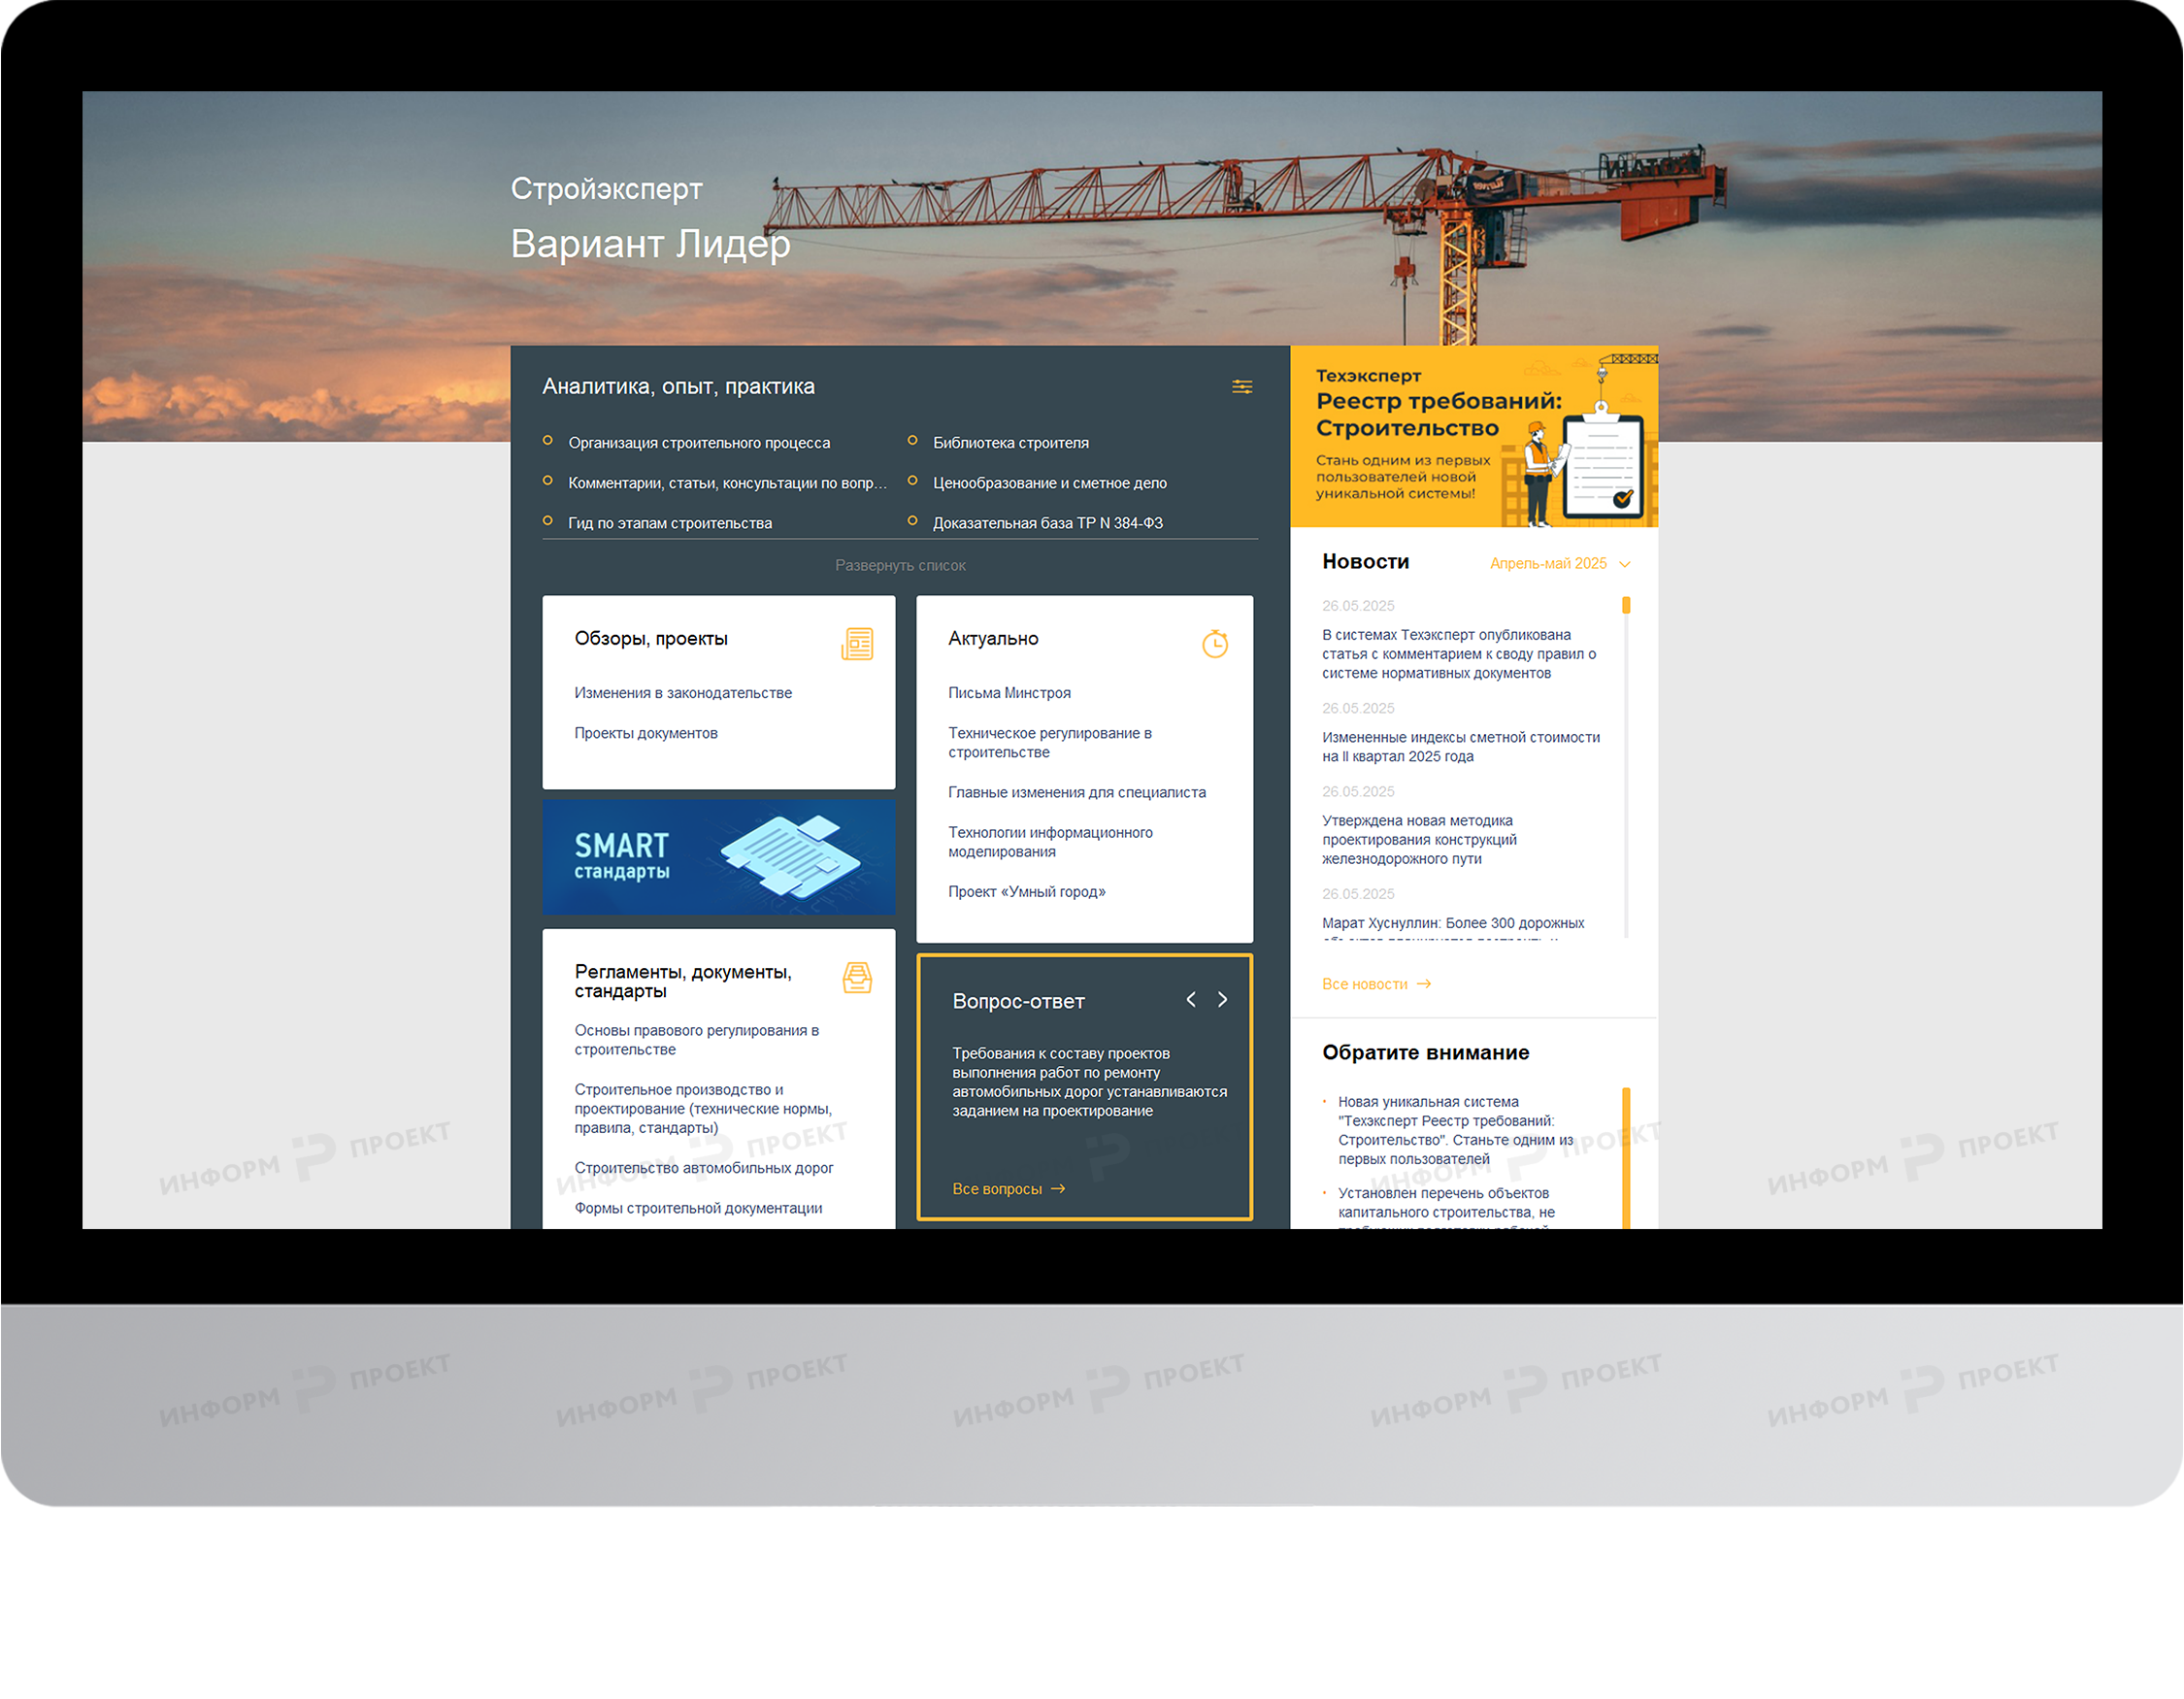Viewport: 2184px width, 1699px height.
Task: Expand the Апрель-май 2025 news period dropdown
Action: point(1560,564)
